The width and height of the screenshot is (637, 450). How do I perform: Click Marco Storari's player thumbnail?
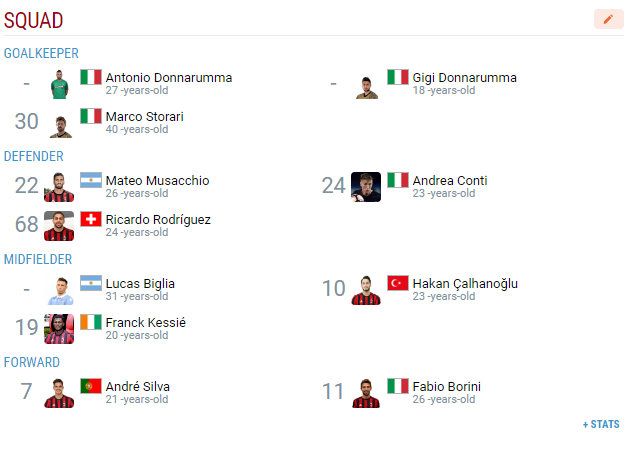tap(59, 123)
